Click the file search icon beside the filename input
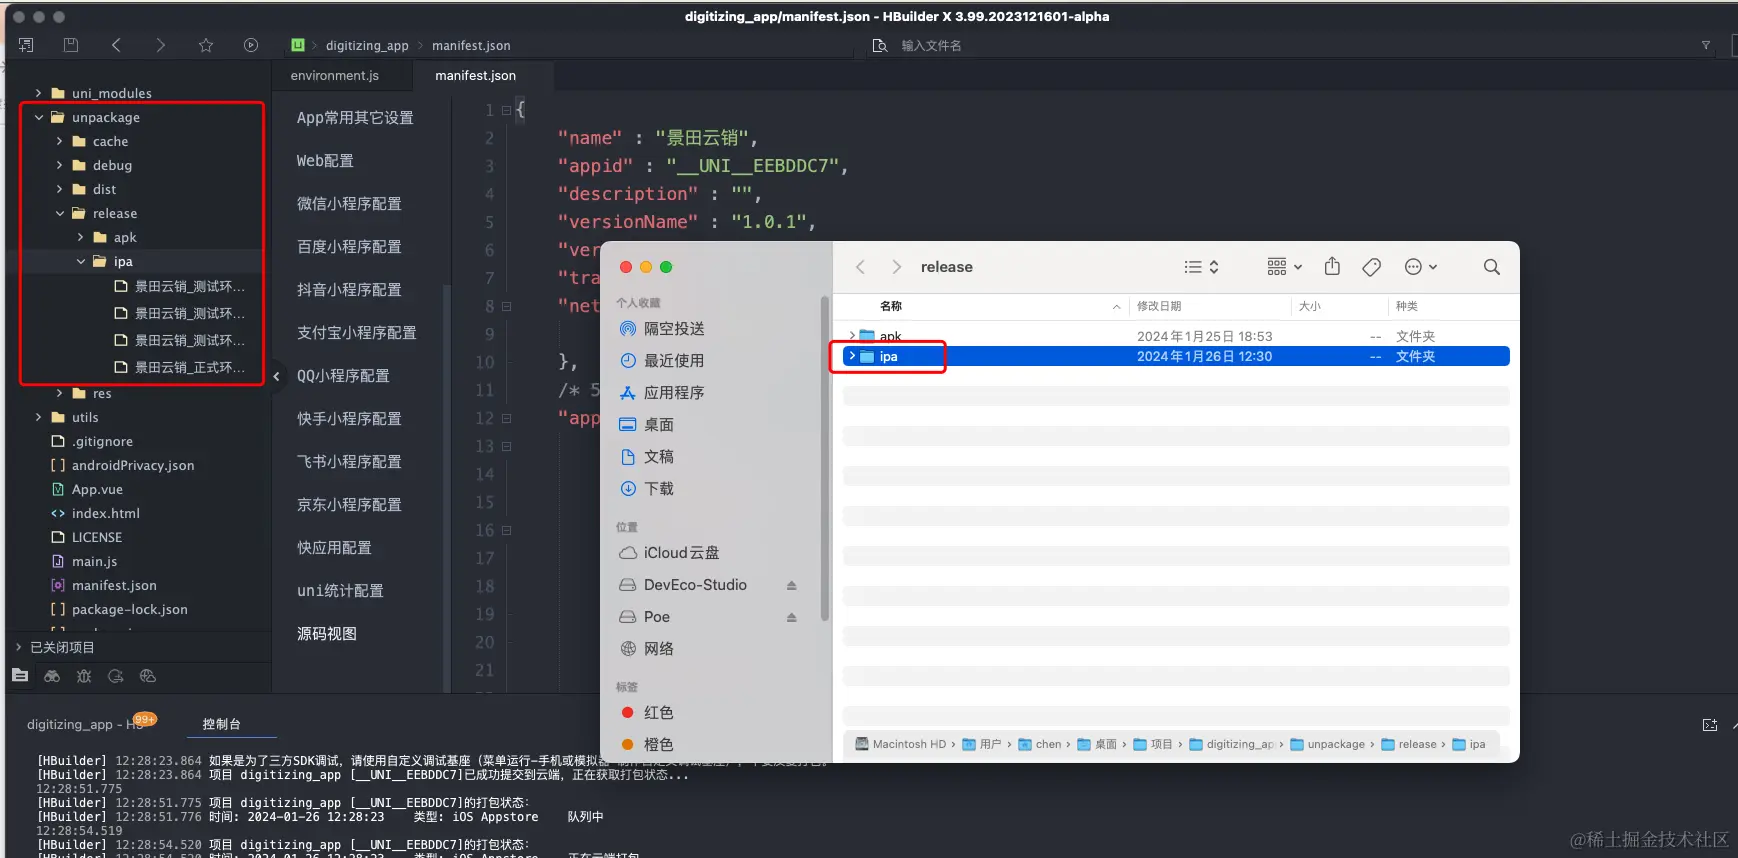 [880, 46]
